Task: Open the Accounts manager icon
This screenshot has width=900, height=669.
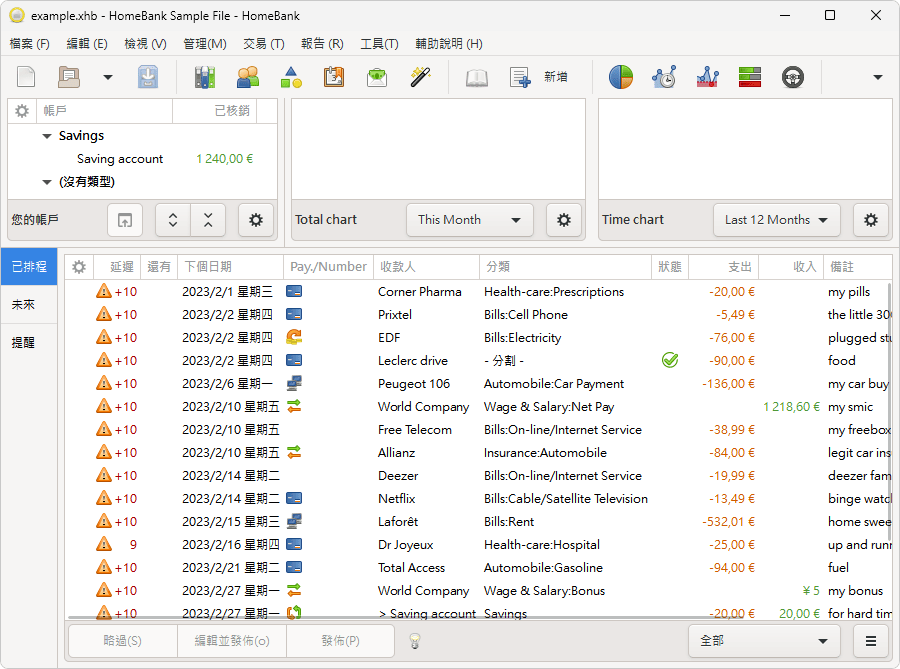Action: (205, 77)
